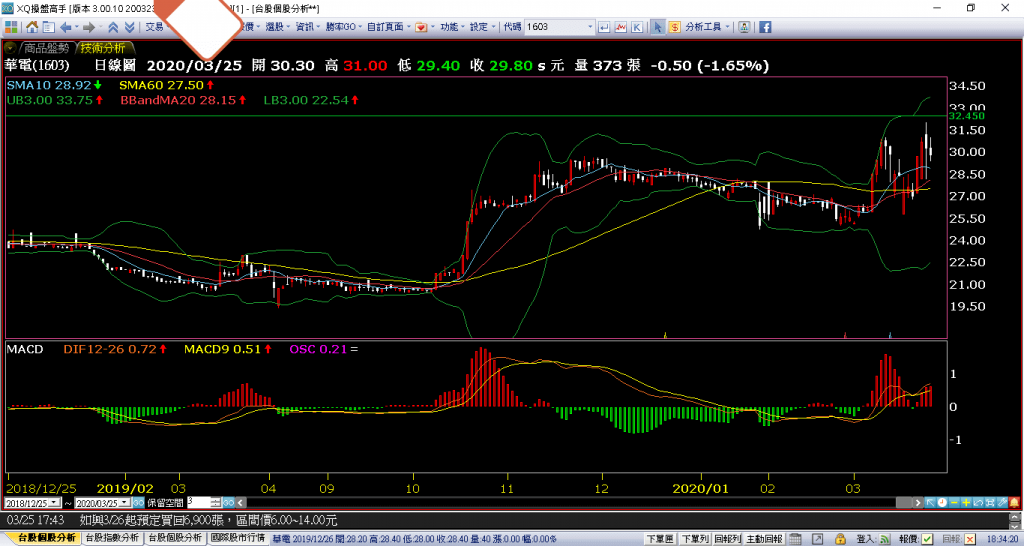Click the red trend chart icon
The image size is (1024, 546).
click(622, 27)
